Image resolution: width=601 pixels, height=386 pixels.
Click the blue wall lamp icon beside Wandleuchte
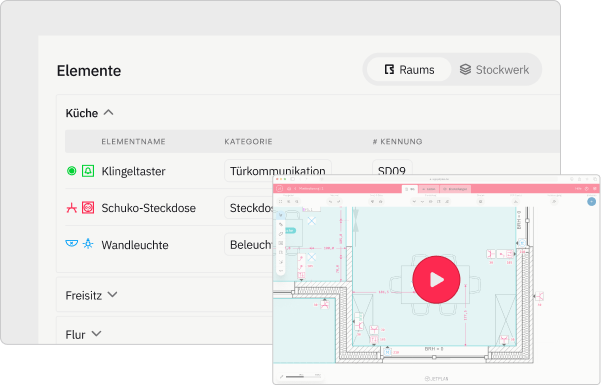pos(72,243)
